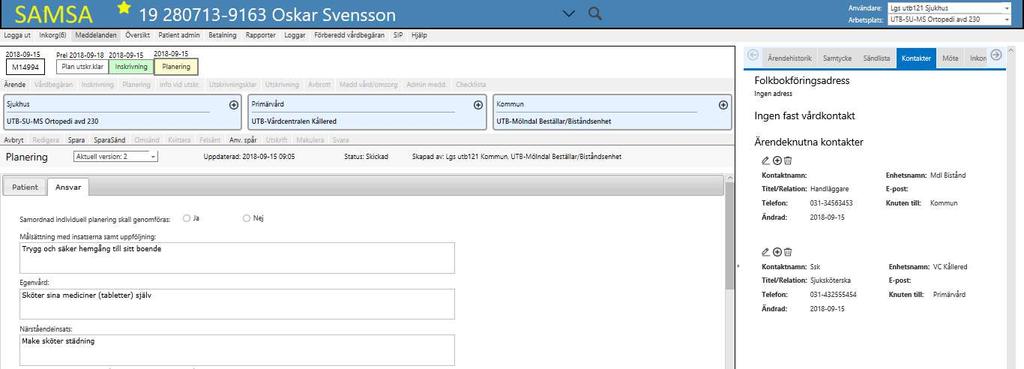Click Avbryt in the action toolbar
The image size is (1024, 369).
[x=14, y=140]
